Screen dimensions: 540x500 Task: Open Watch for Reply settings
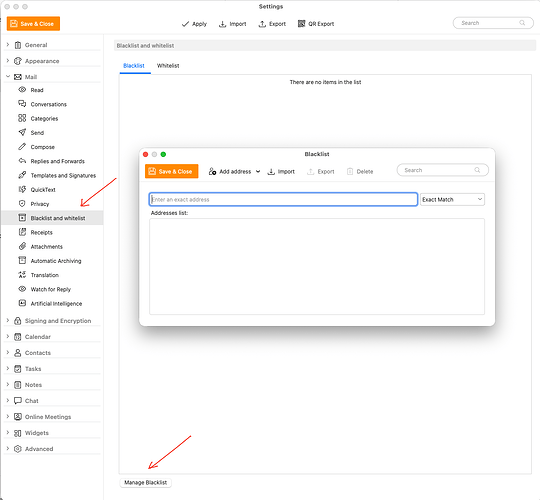click(x=50, y=289)
